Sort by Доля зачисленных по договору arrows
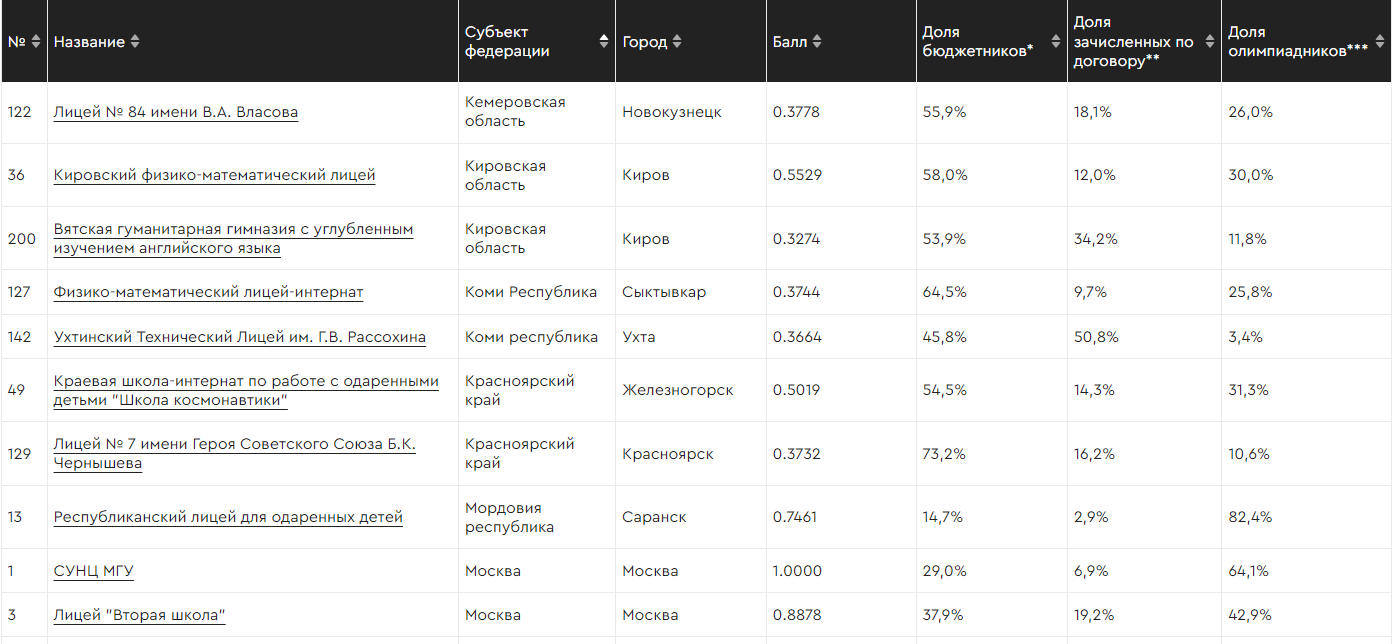 (1208, 42)
